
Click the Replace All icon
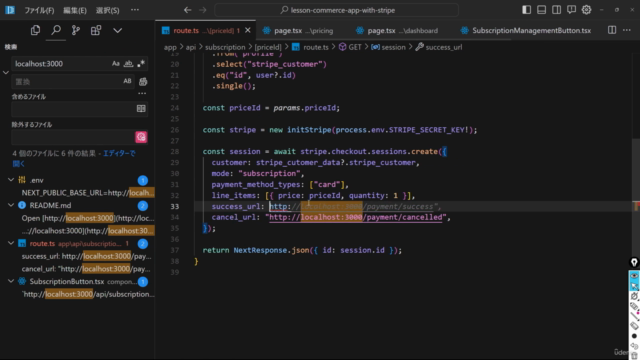[x=143, y=82]
